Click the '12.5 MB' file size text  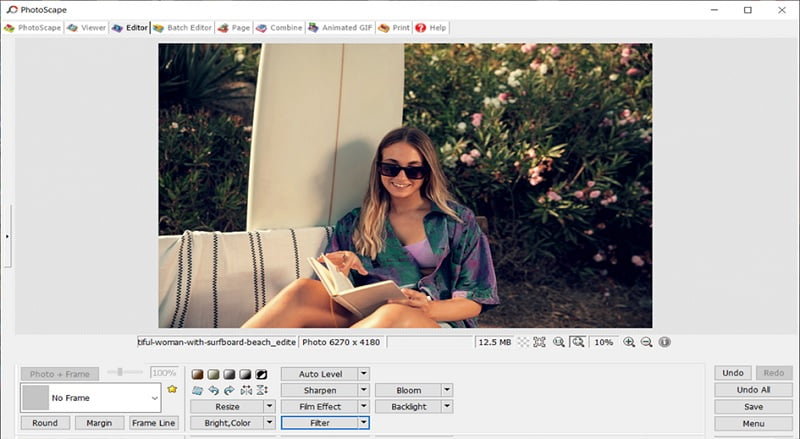coord(494,342)
